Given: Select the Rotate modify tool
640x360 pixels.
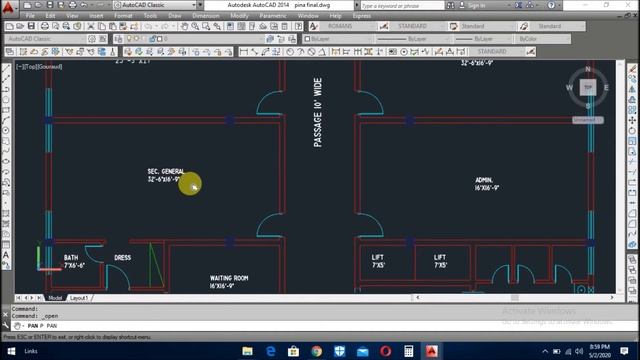Looking at the screenshot, I should point(632,131).
